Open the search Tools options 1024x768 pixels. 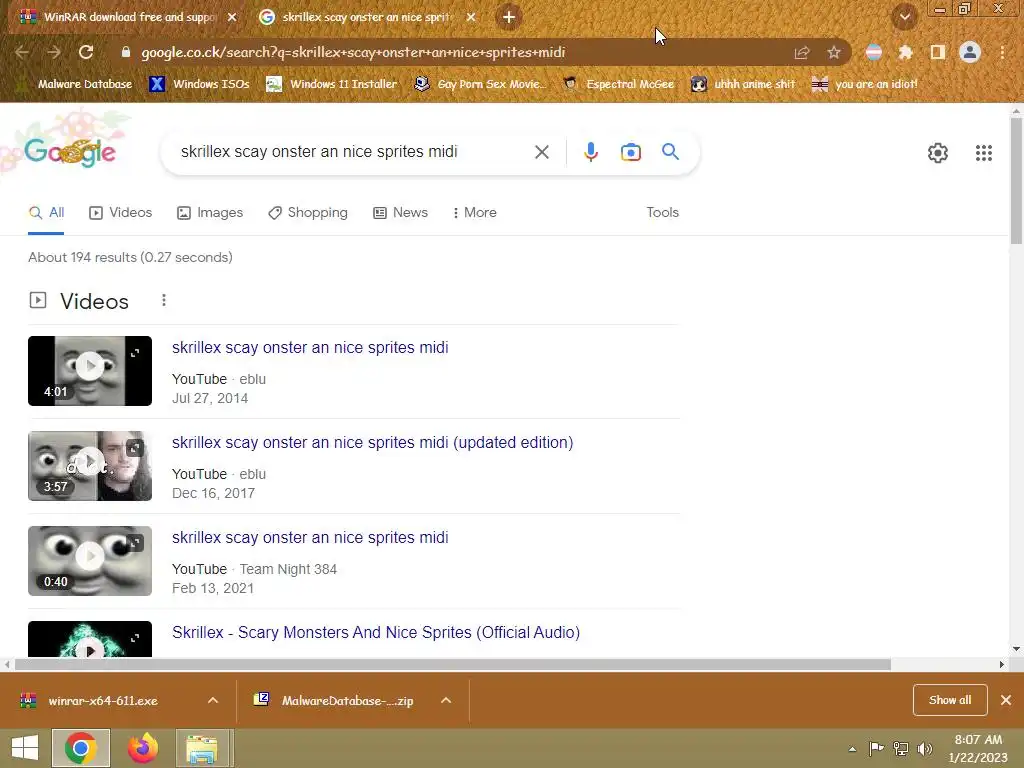(662, 213)
